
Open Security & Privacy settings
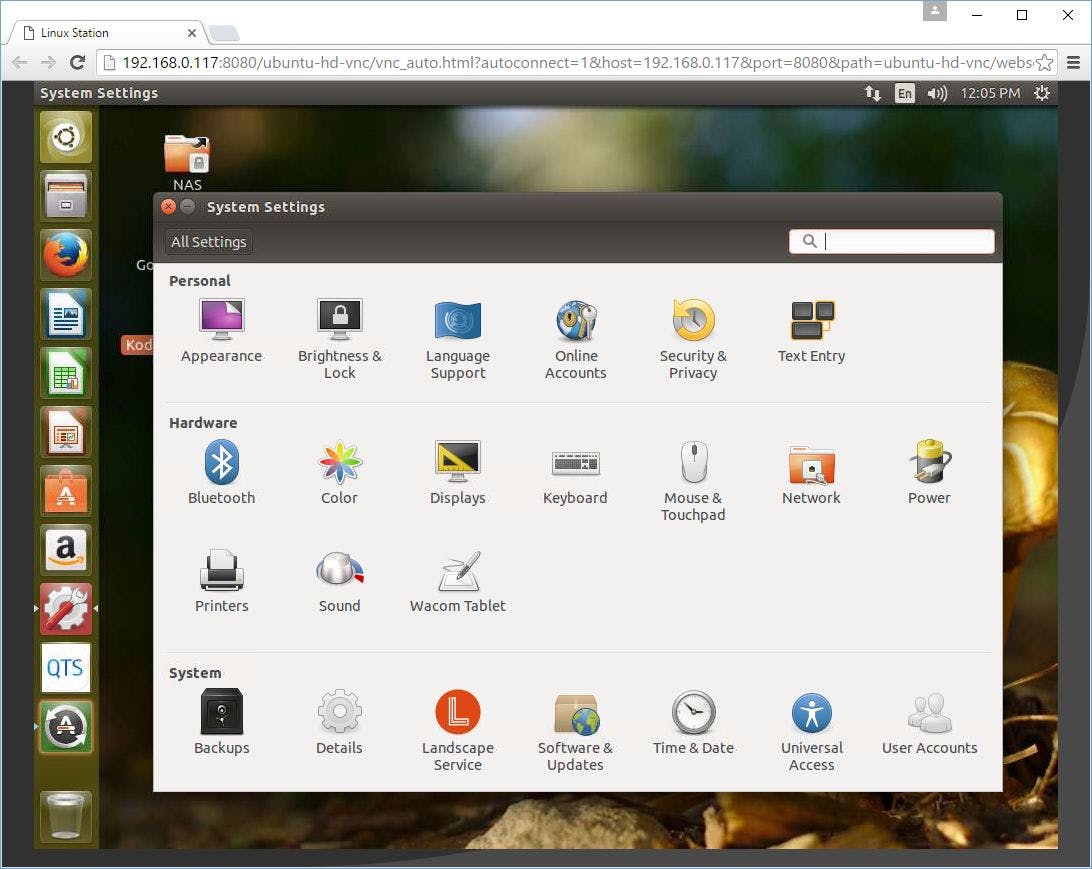coord(693,340)
